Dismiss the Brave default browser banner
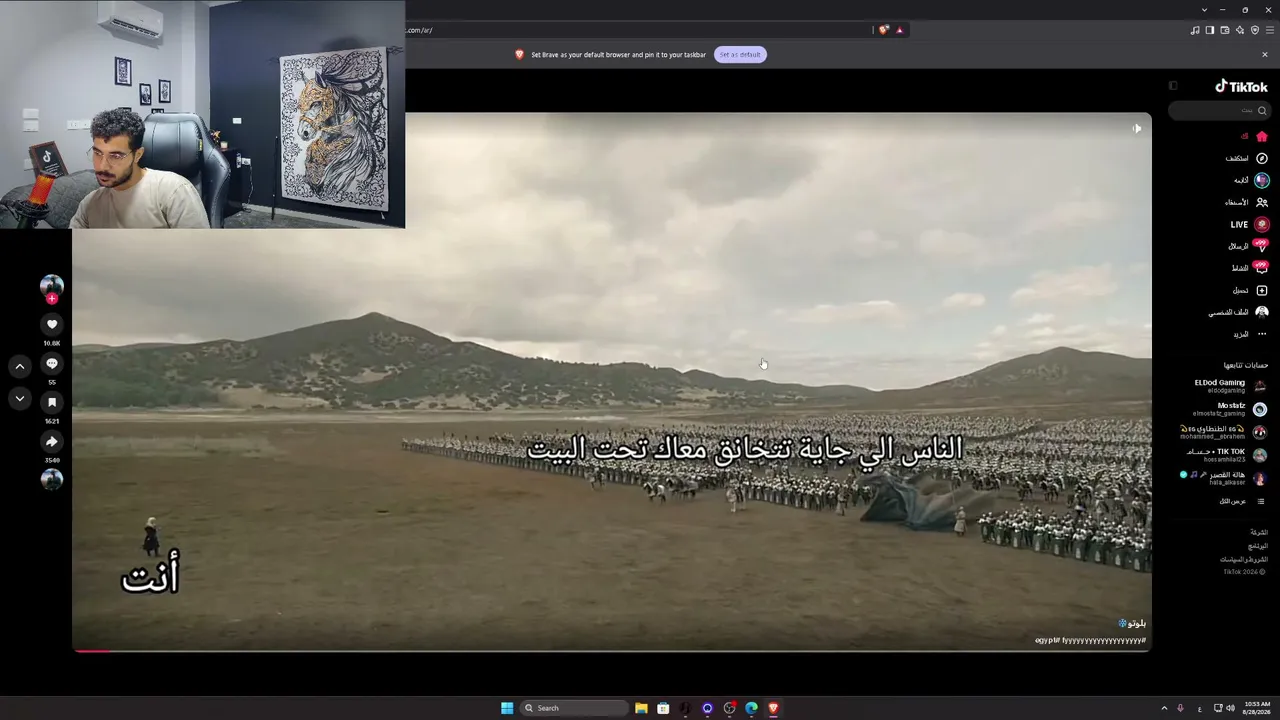 coord(1264,54)
